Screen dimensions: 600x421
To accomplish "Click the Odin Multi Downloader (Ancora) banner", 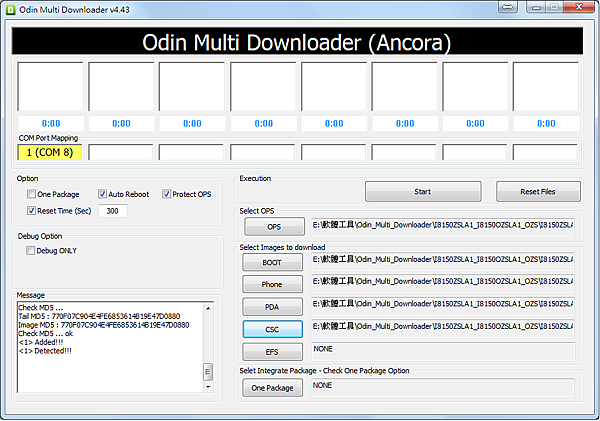I will tap(297, 41).
